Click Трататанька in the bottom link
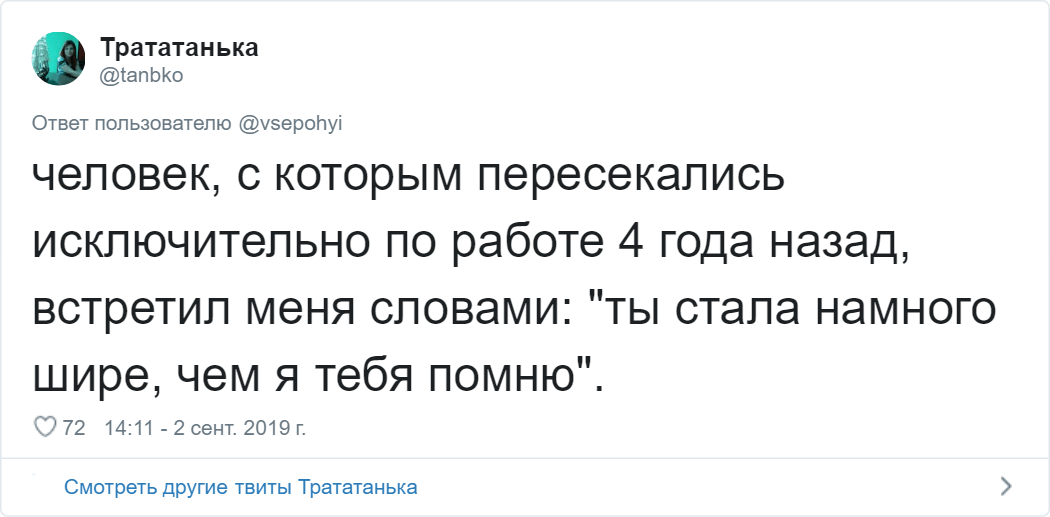 tap(358, 487)
